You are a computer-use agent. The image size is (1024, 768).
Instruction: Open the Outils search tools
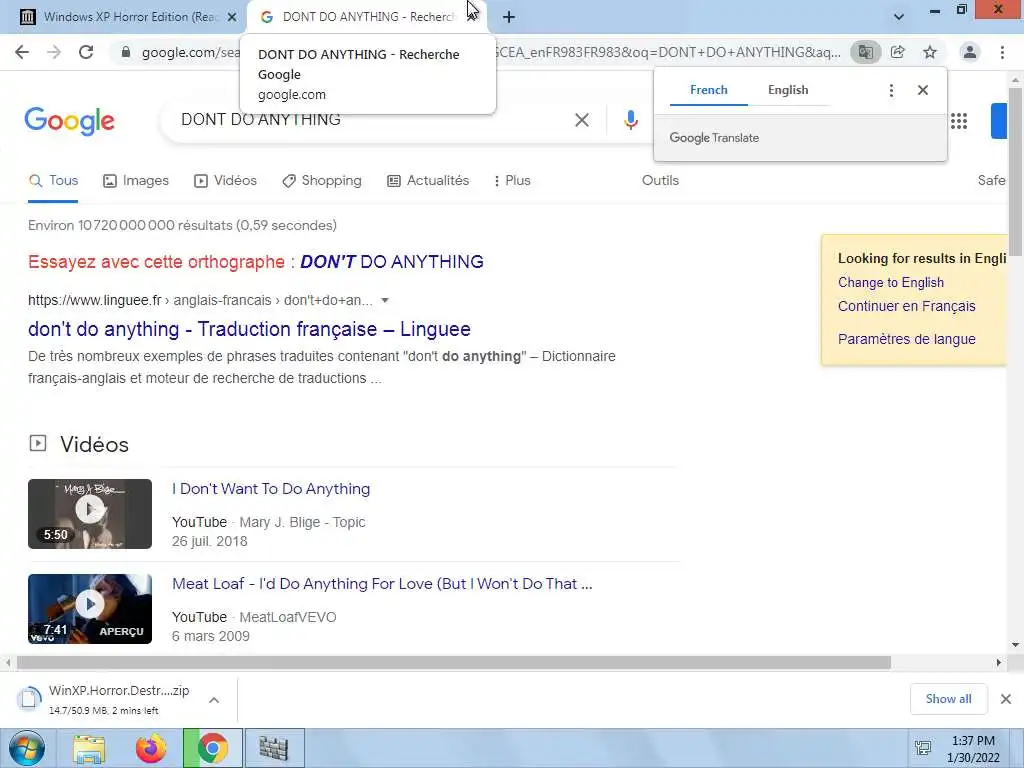[x=660, y=181]
